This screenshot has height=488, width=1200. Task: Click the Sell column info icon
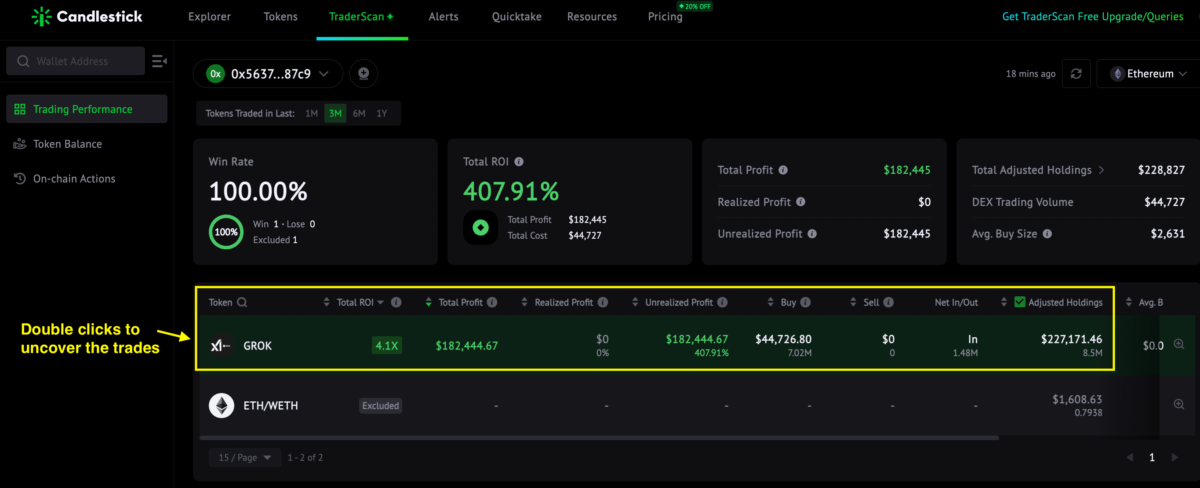coord(890,302)
